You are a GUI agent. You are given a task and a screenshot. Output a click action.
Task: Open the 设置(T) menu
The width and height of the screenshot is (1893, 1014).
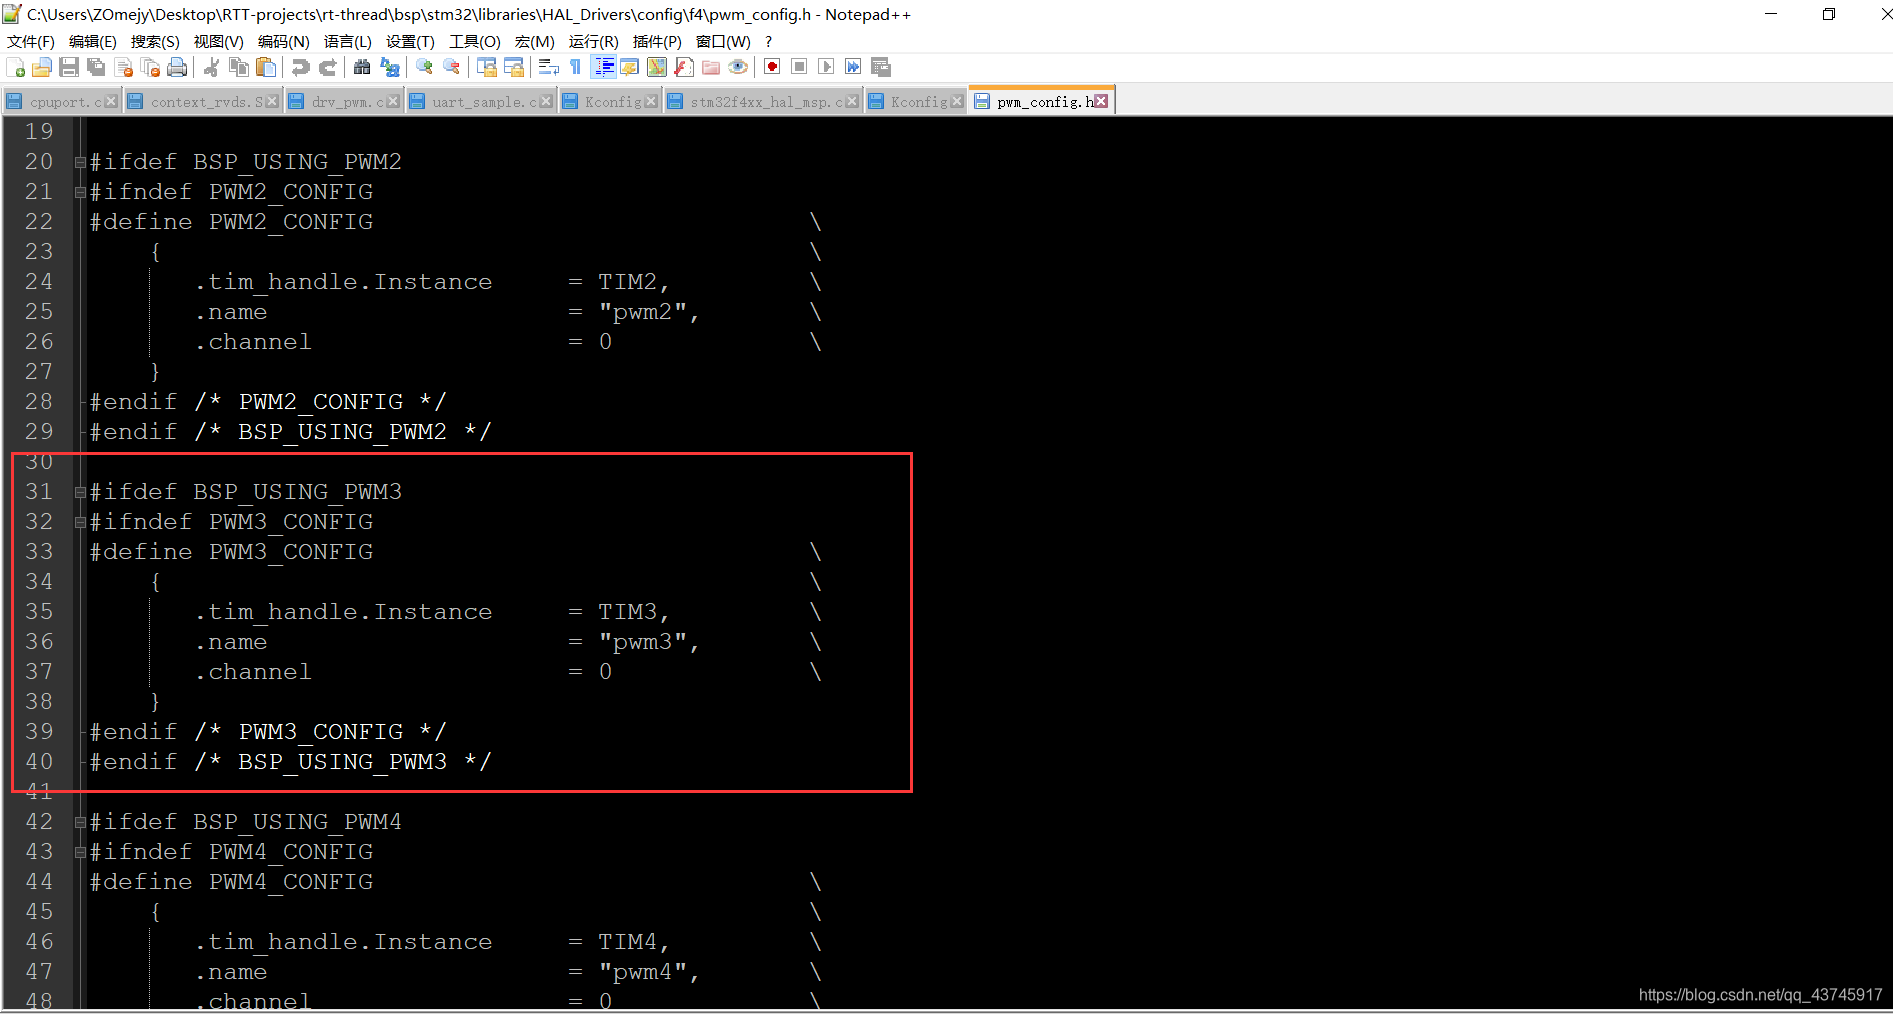pyautogui.click(x=410, y=41)
